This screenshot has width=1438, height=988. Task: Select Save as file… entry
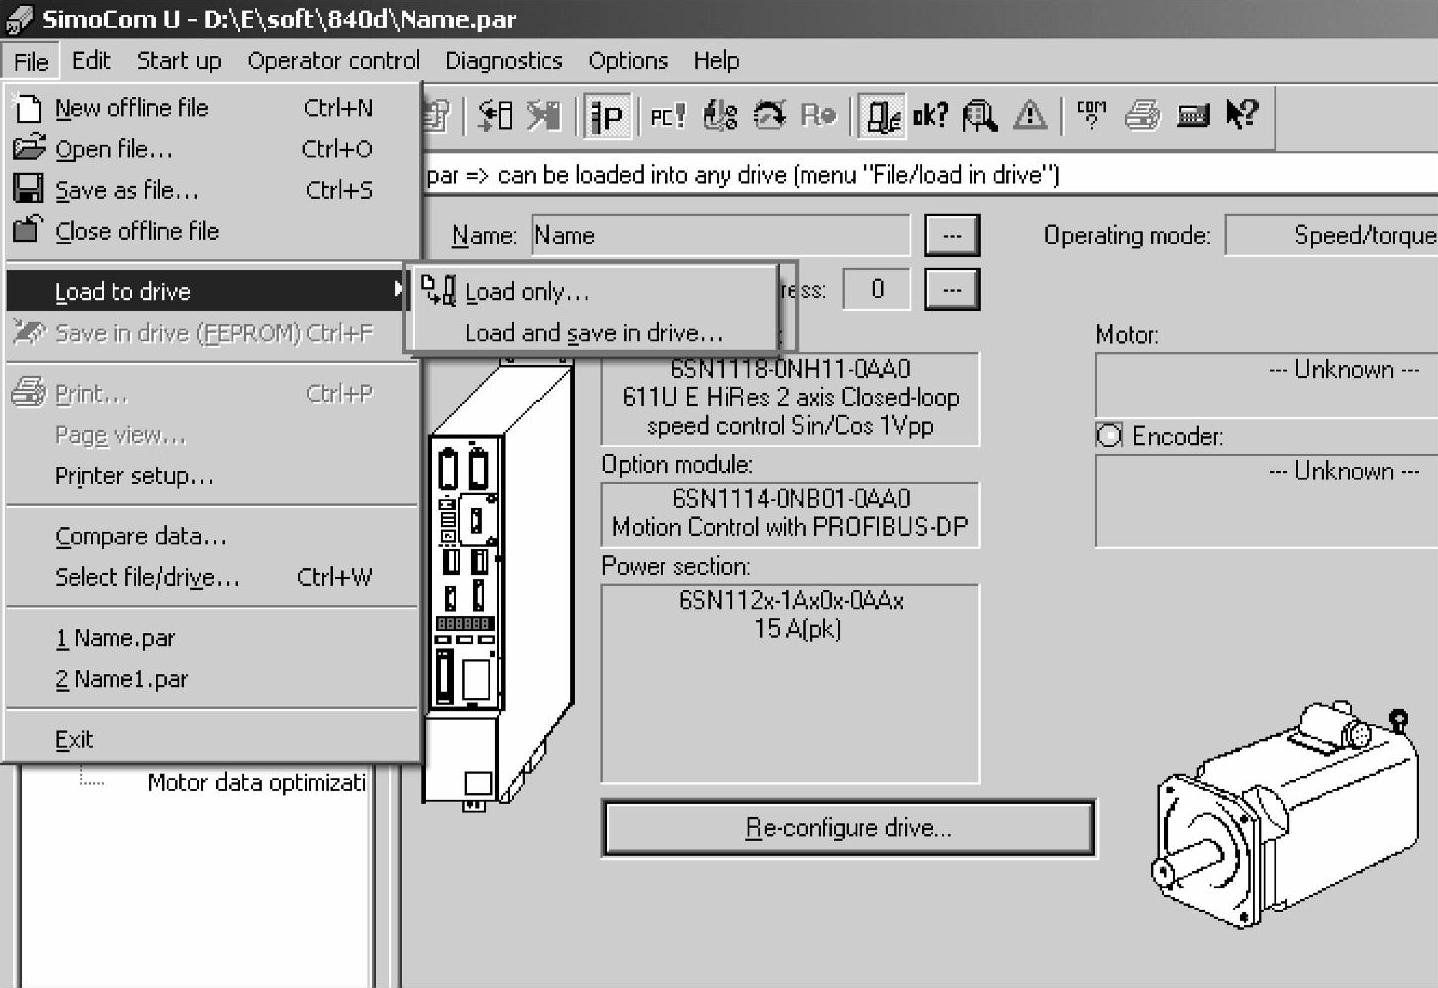tap(212, 190)
